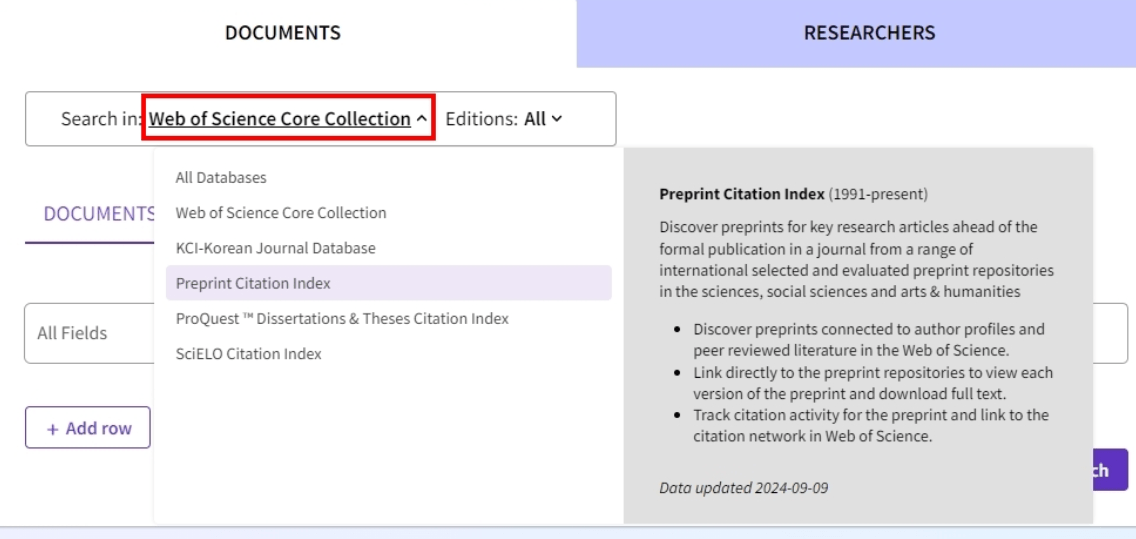Select Preprint Citation Index option
Viewport: 1136px width, 539px height.
point(388,283)
